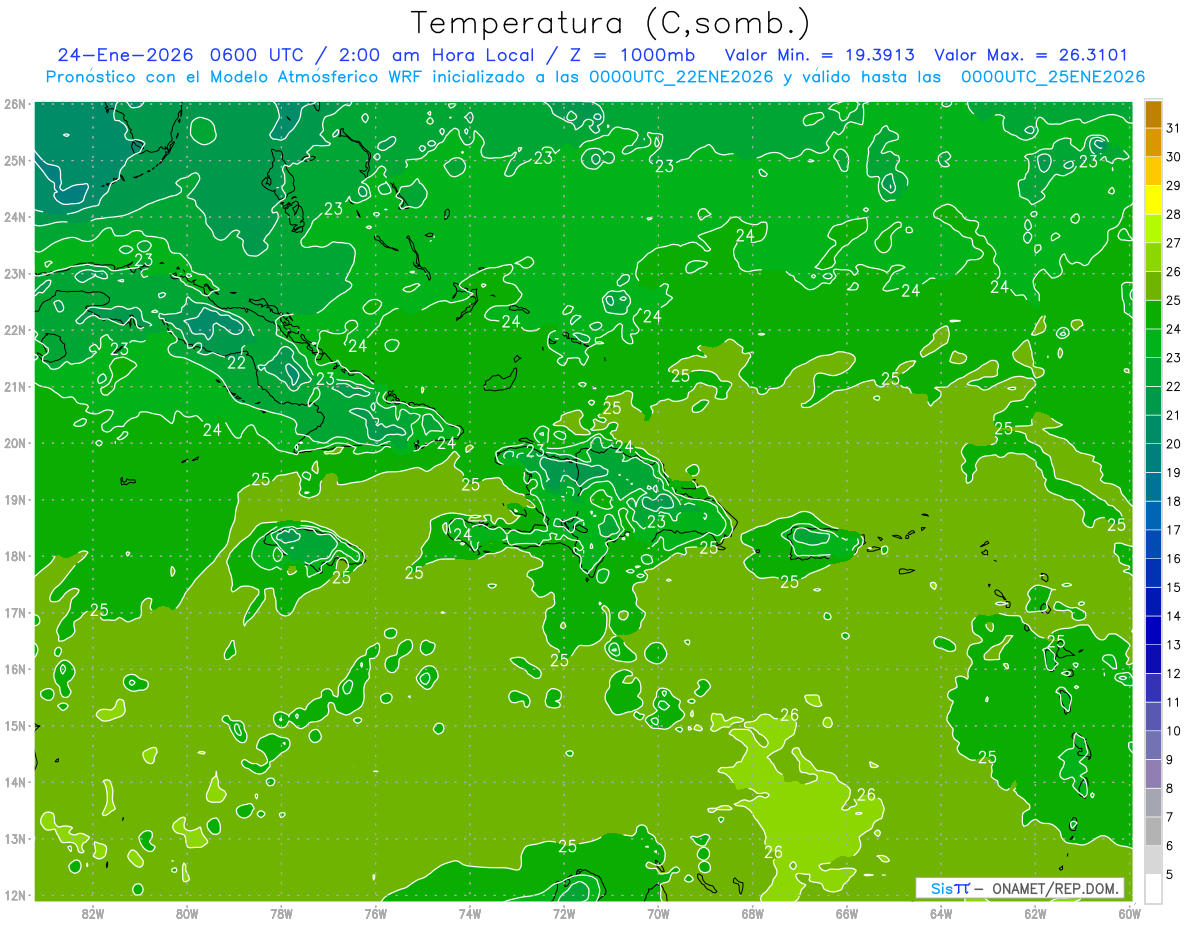Click the 82W longitude axis label
This screenshot has height=927, width=1200.
click(92, 912)
